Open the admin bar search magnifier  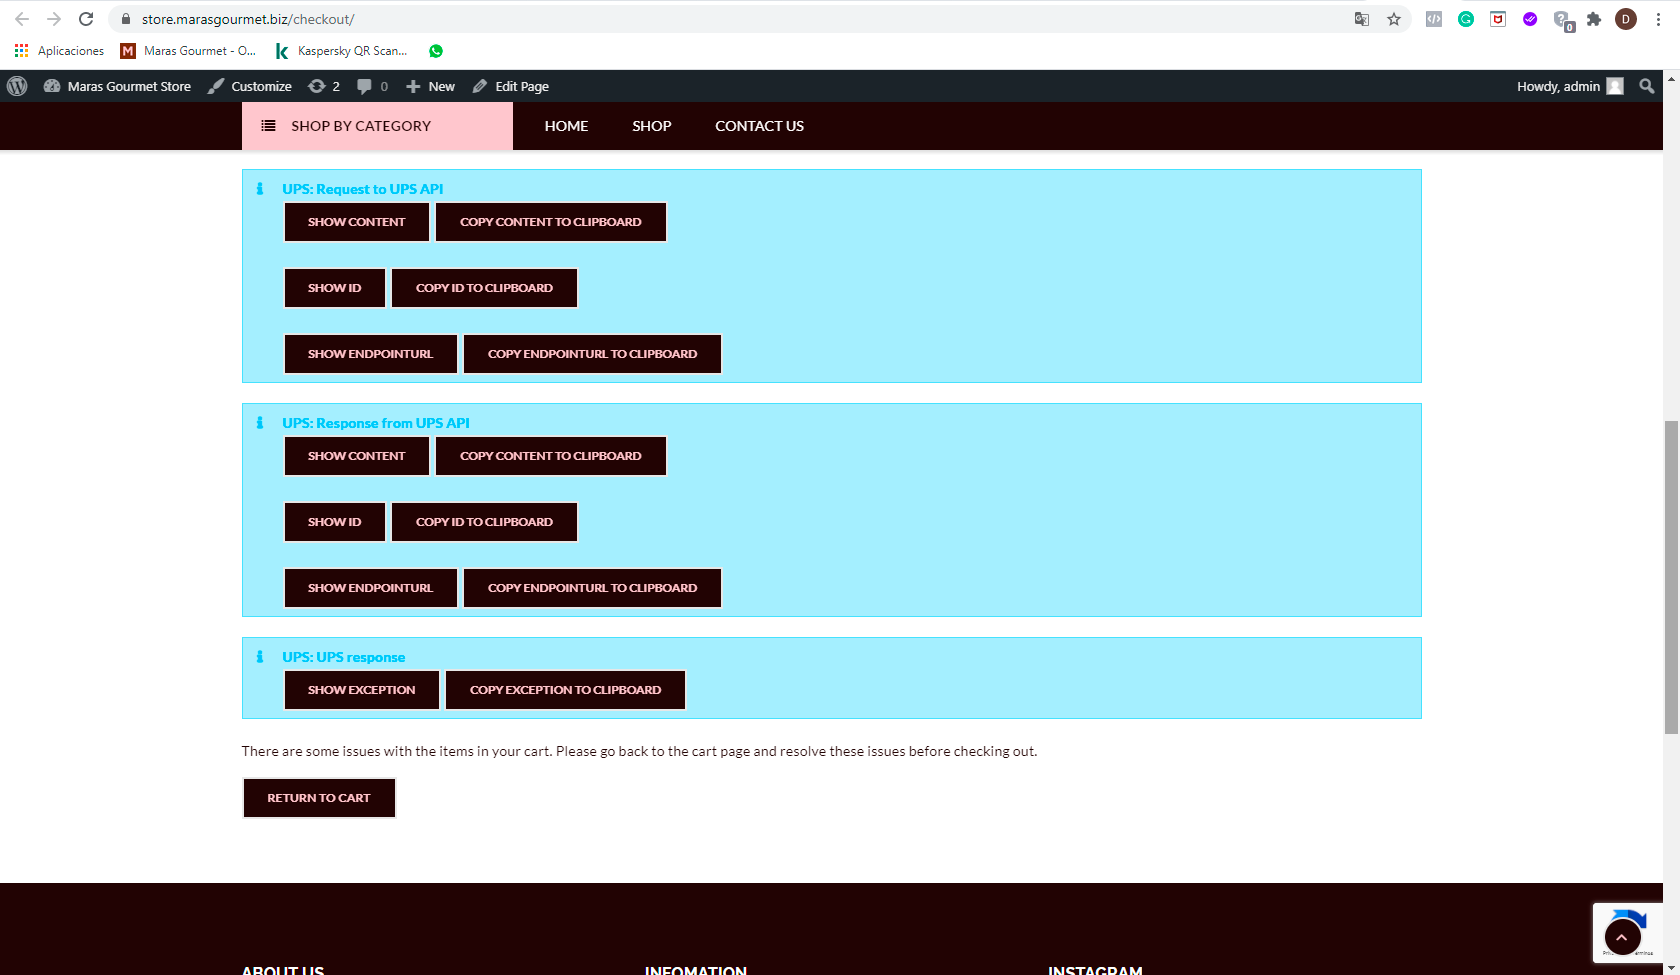pos(1647,86)
